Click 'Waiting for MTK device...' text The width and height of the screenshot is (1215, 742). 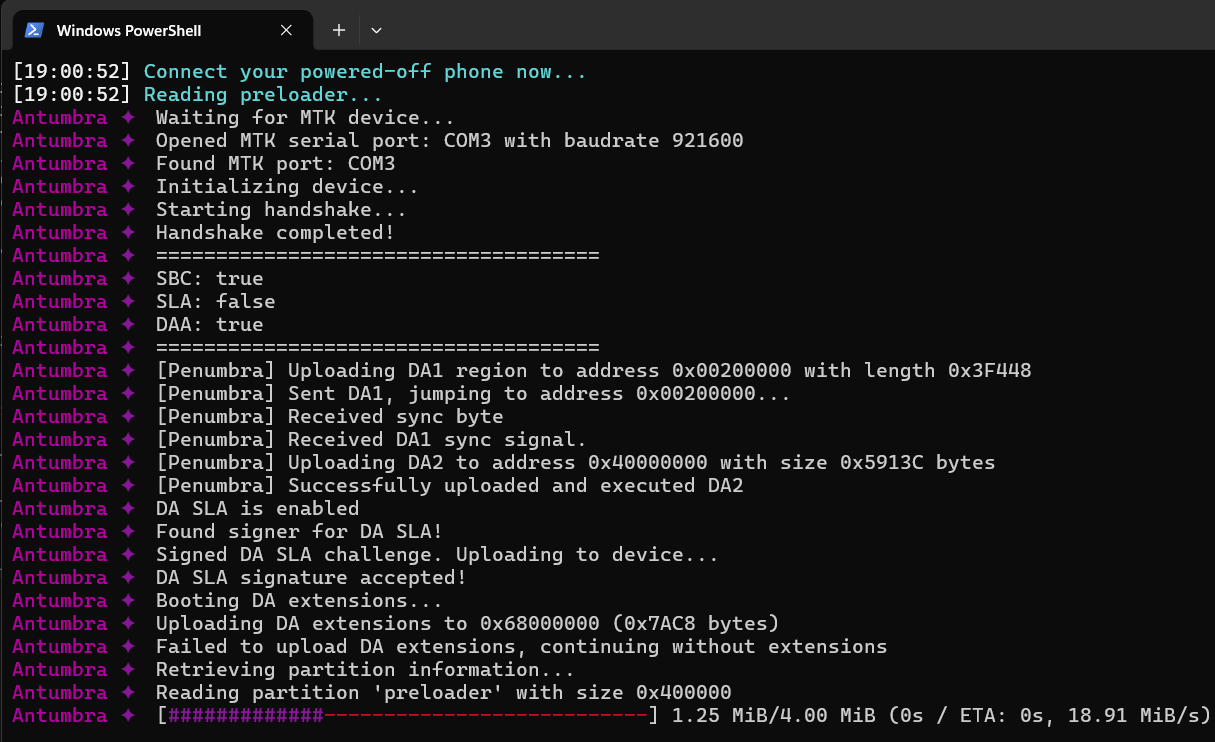click(305, 118)
